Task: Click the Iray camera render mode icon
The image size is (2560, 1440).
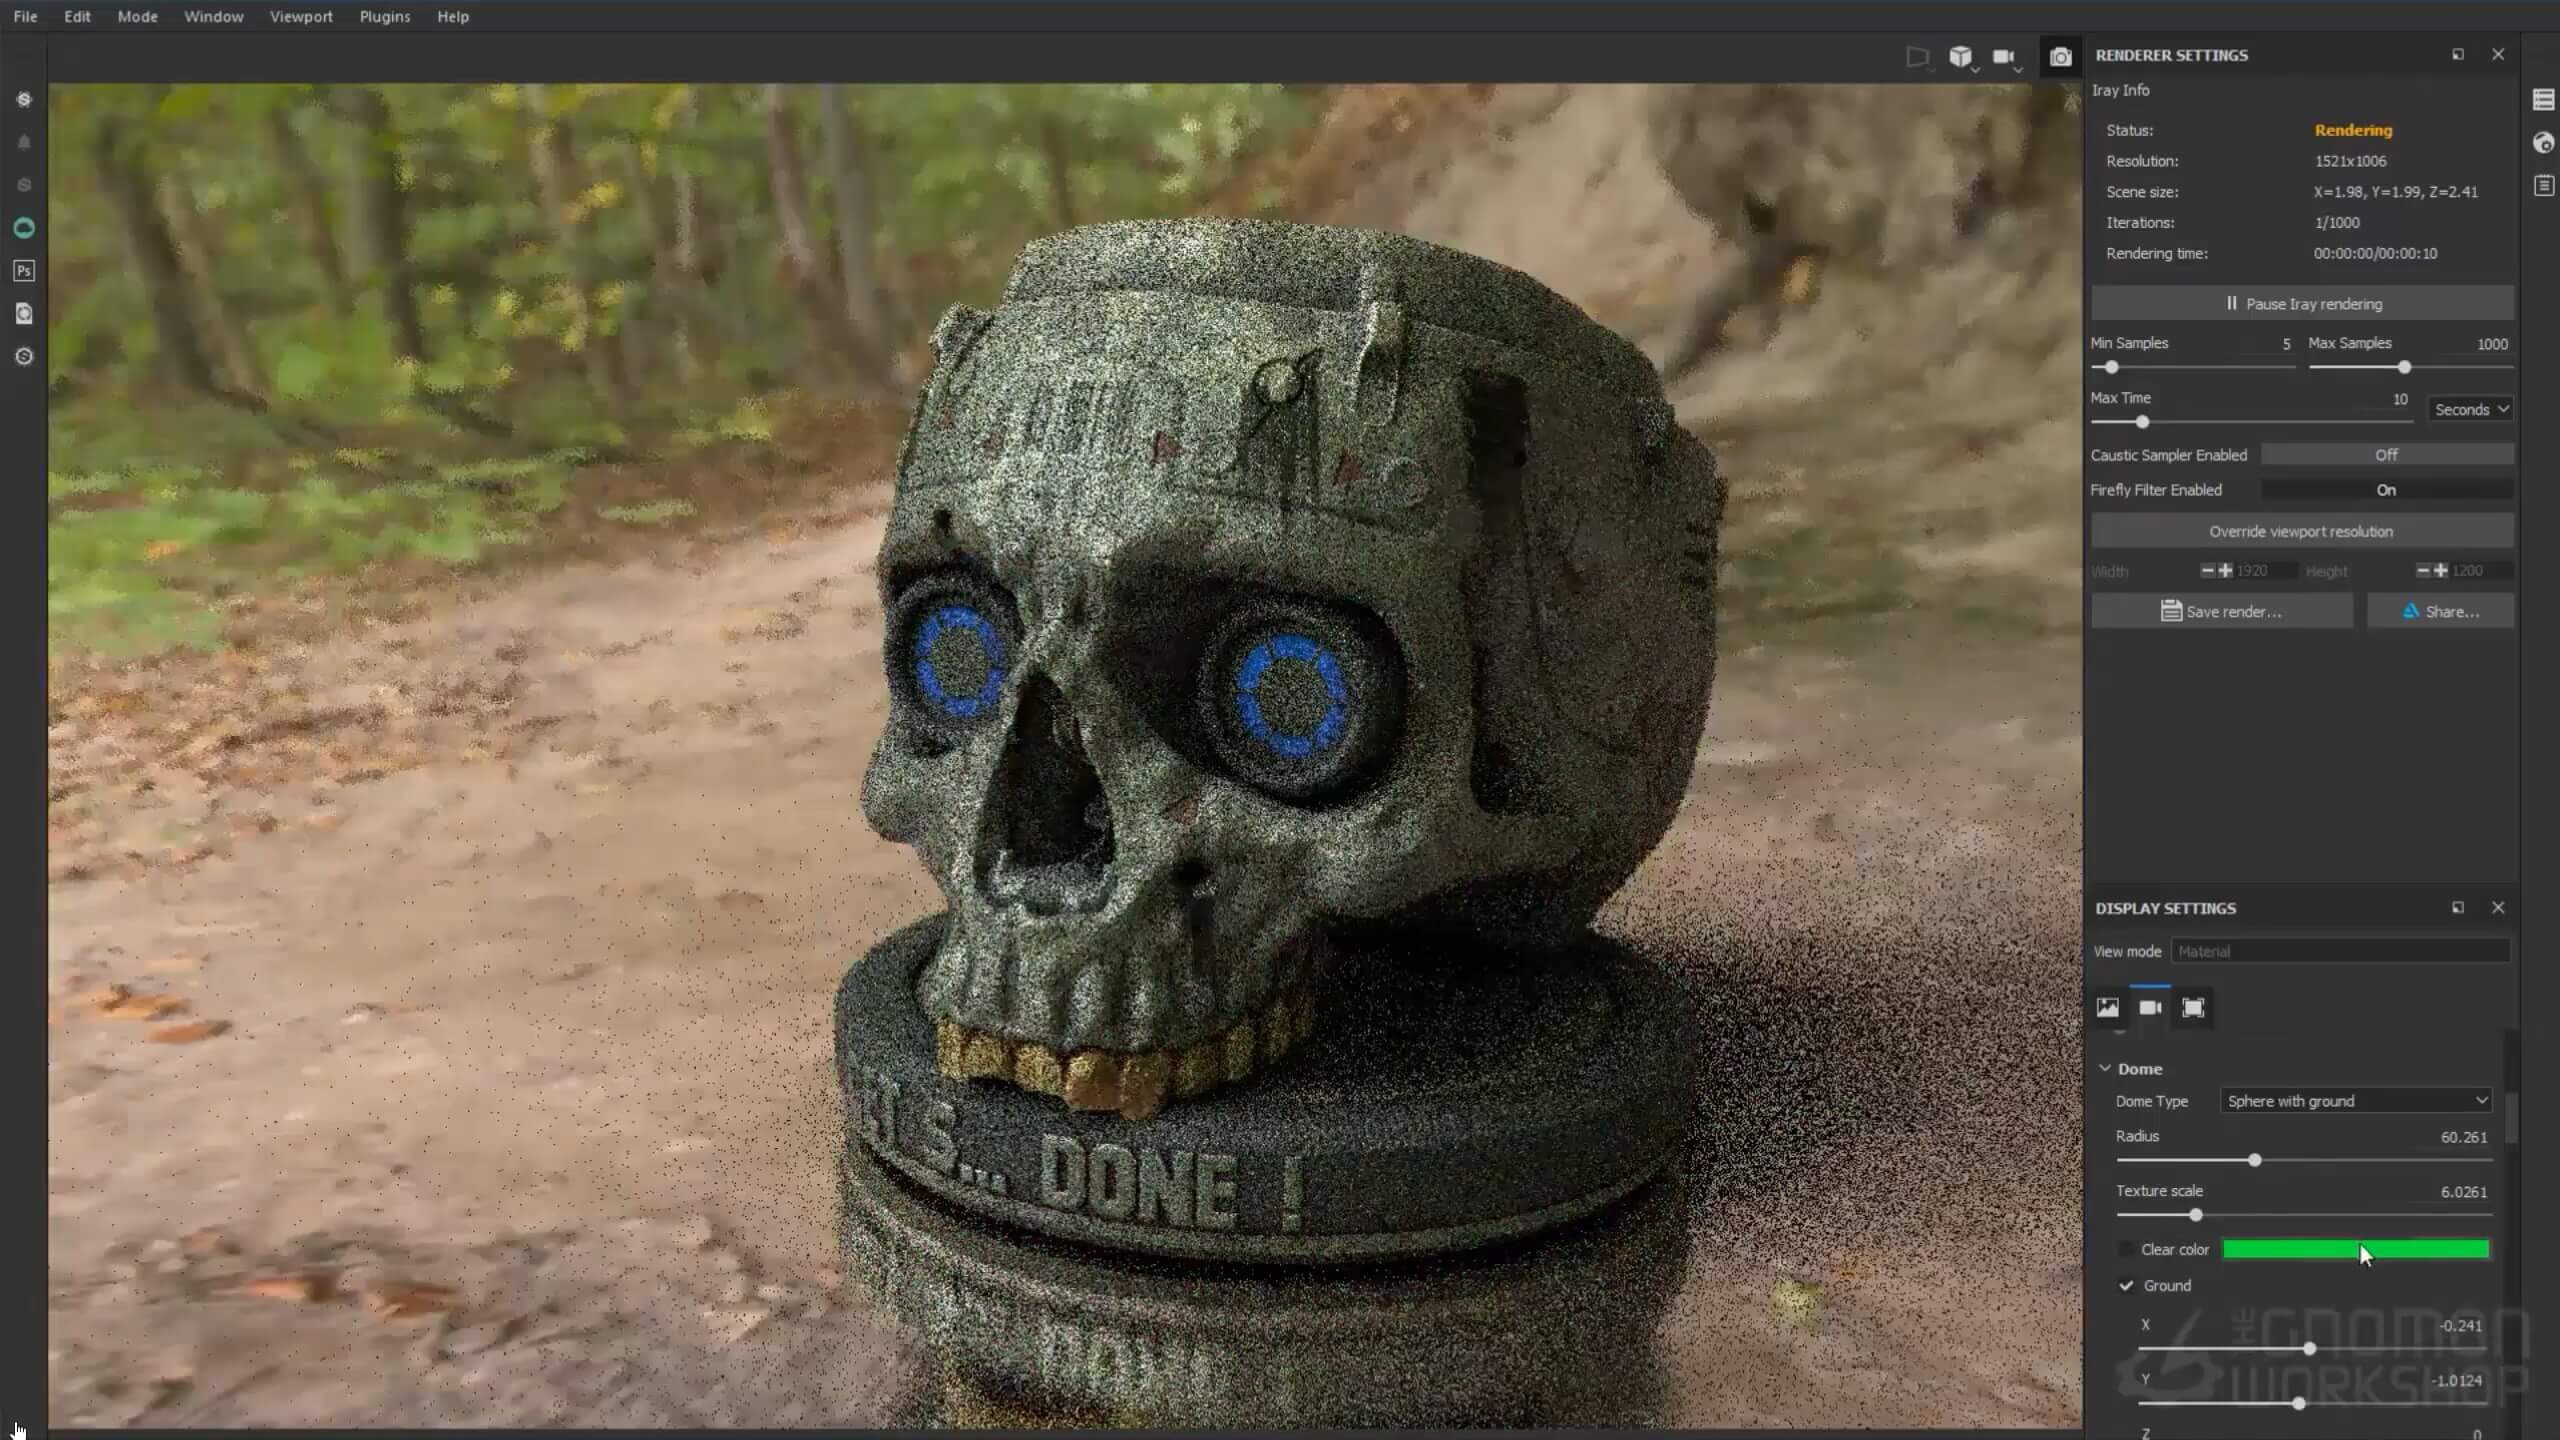Action: coord(2060,57)
